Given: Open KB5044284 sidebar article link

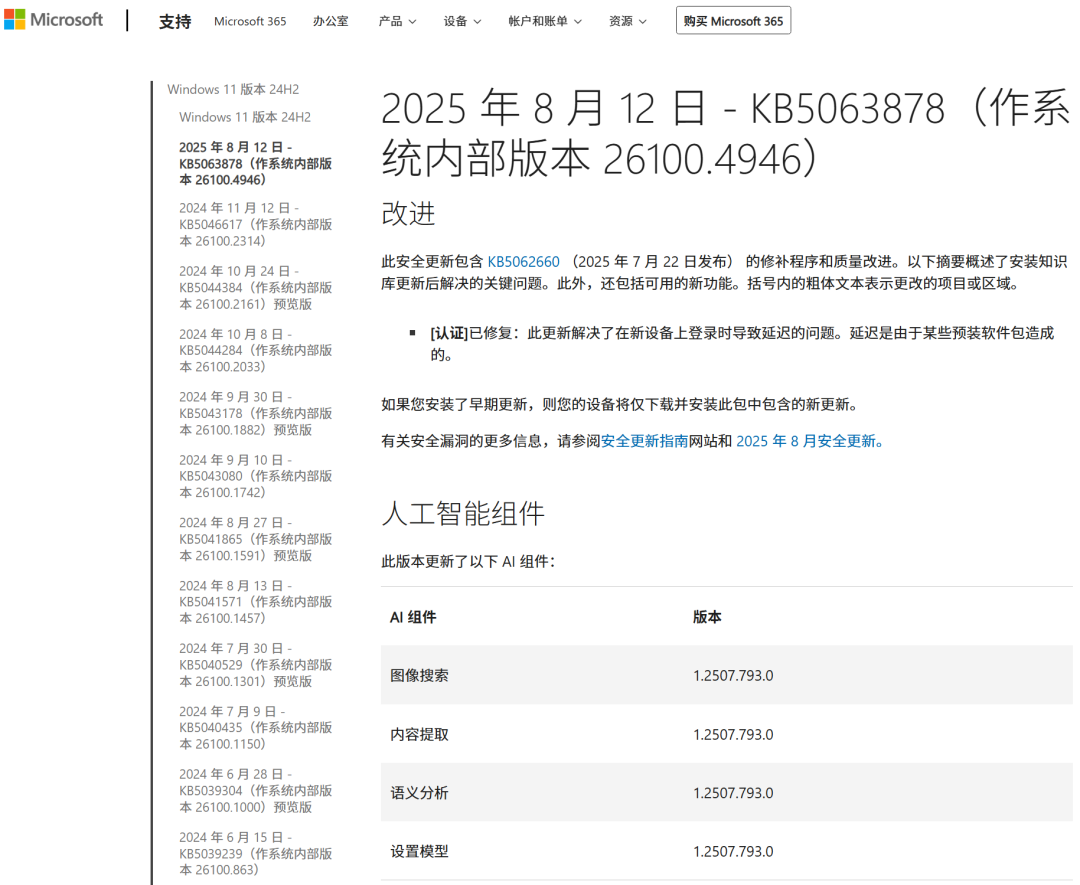Looking at the screenshot, I should tap(256, 351).
